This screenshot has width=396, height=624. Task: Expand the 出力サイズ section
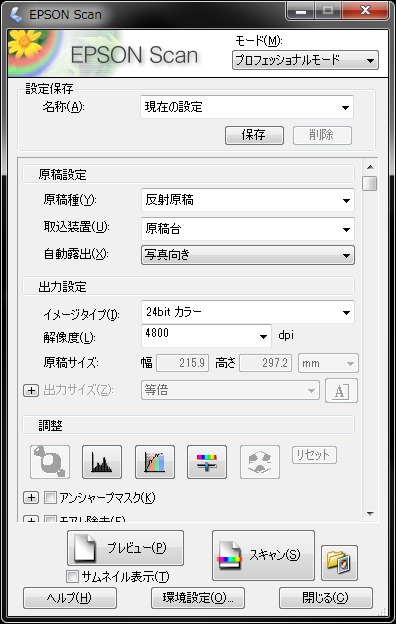tap(31, 390)
